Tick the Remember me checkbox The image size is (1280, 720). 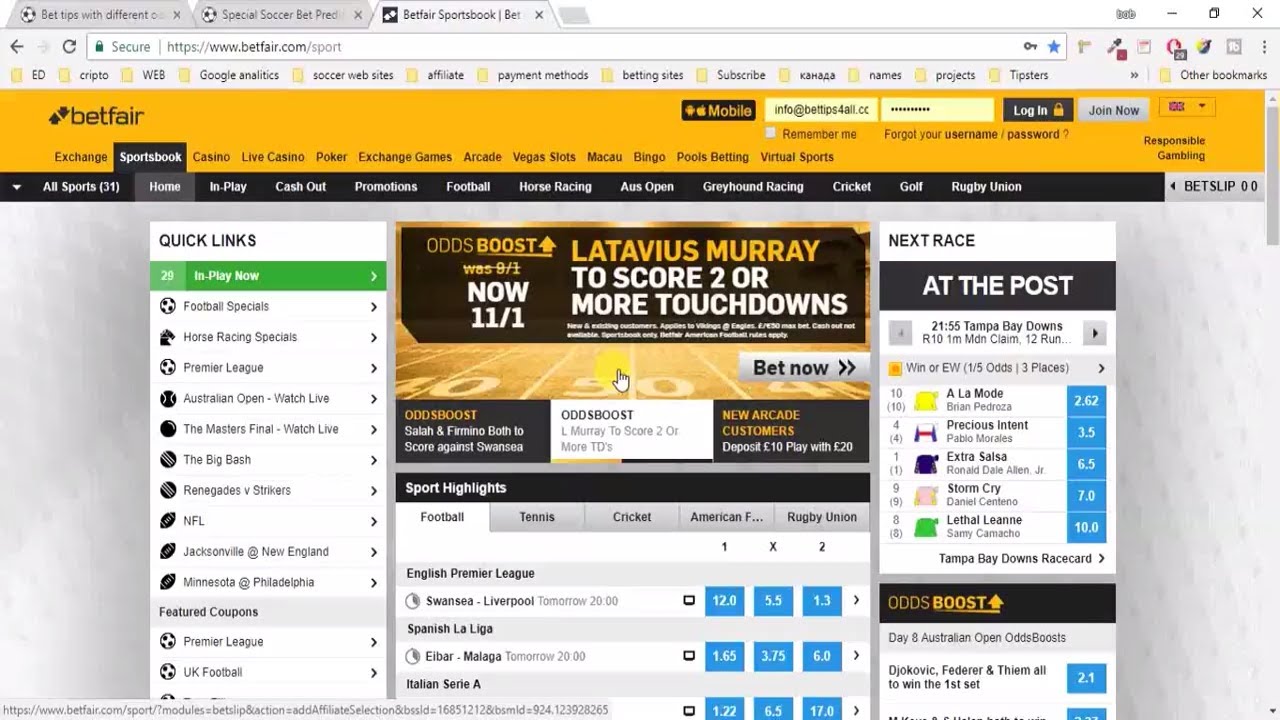(x=770, y=133)
